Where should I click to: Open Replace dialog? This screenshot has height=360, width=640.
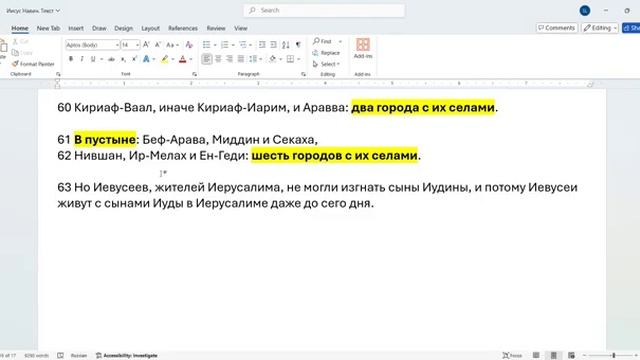point(326,53)
